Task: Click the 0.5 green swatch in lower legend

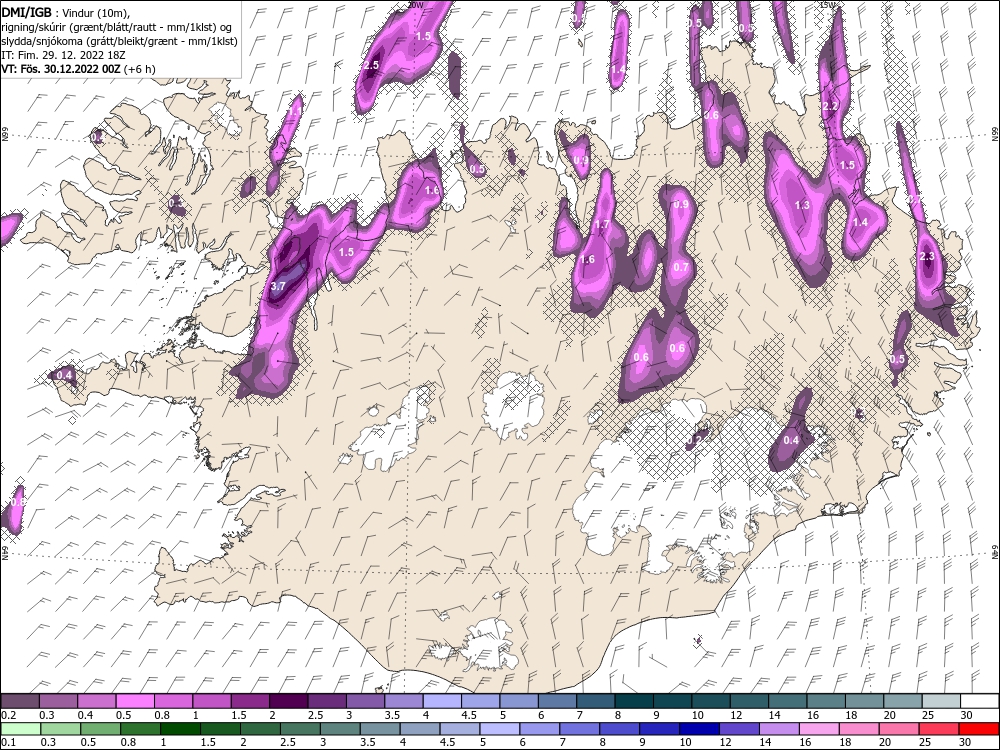Action: tap(101, 730)
